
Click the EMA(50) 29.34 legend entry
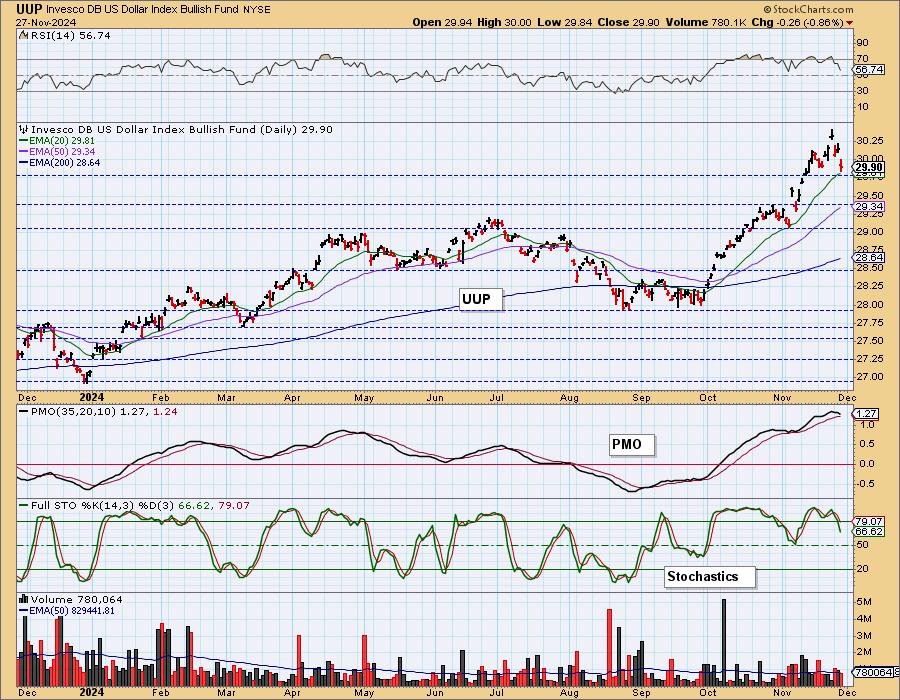tap(57, 151)
